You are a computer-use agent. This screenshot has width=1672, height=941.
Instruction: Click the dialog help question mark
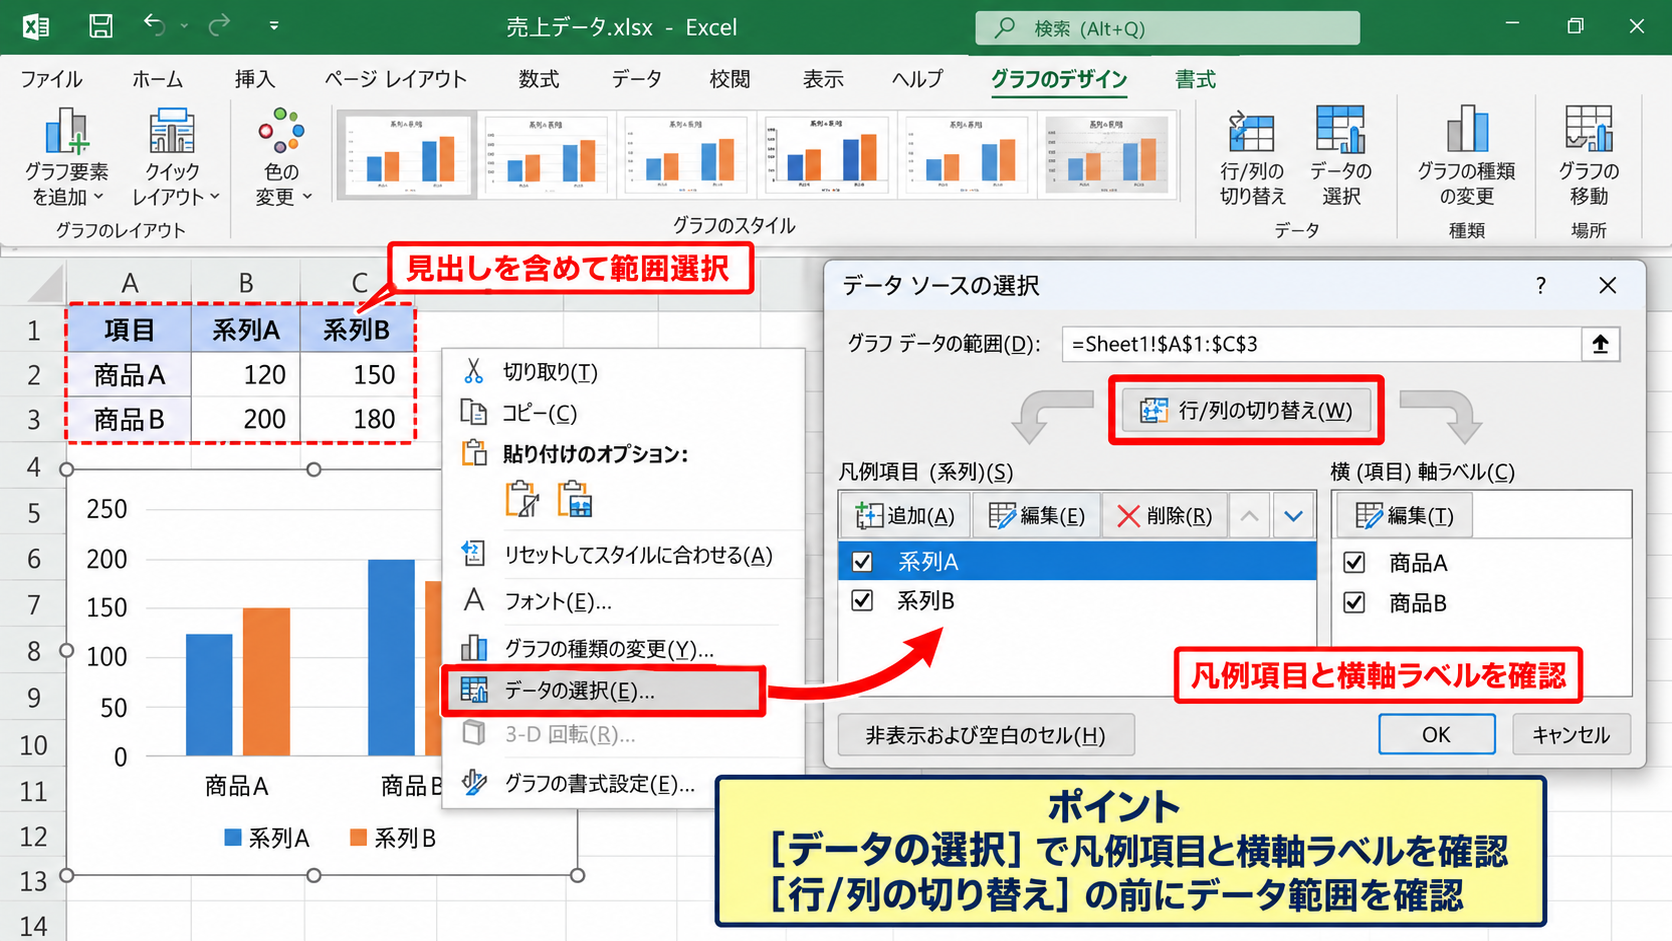(1541, 286)
